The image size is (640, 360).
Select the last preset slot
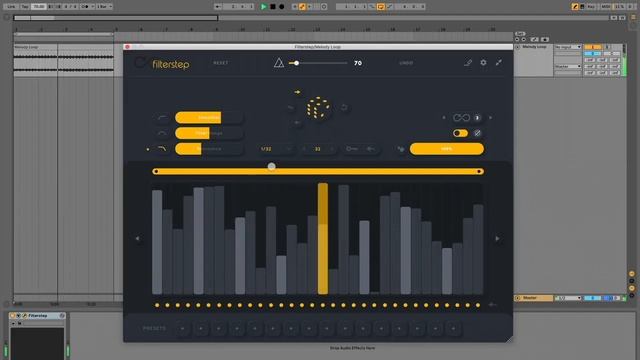(x=453, y=328)
